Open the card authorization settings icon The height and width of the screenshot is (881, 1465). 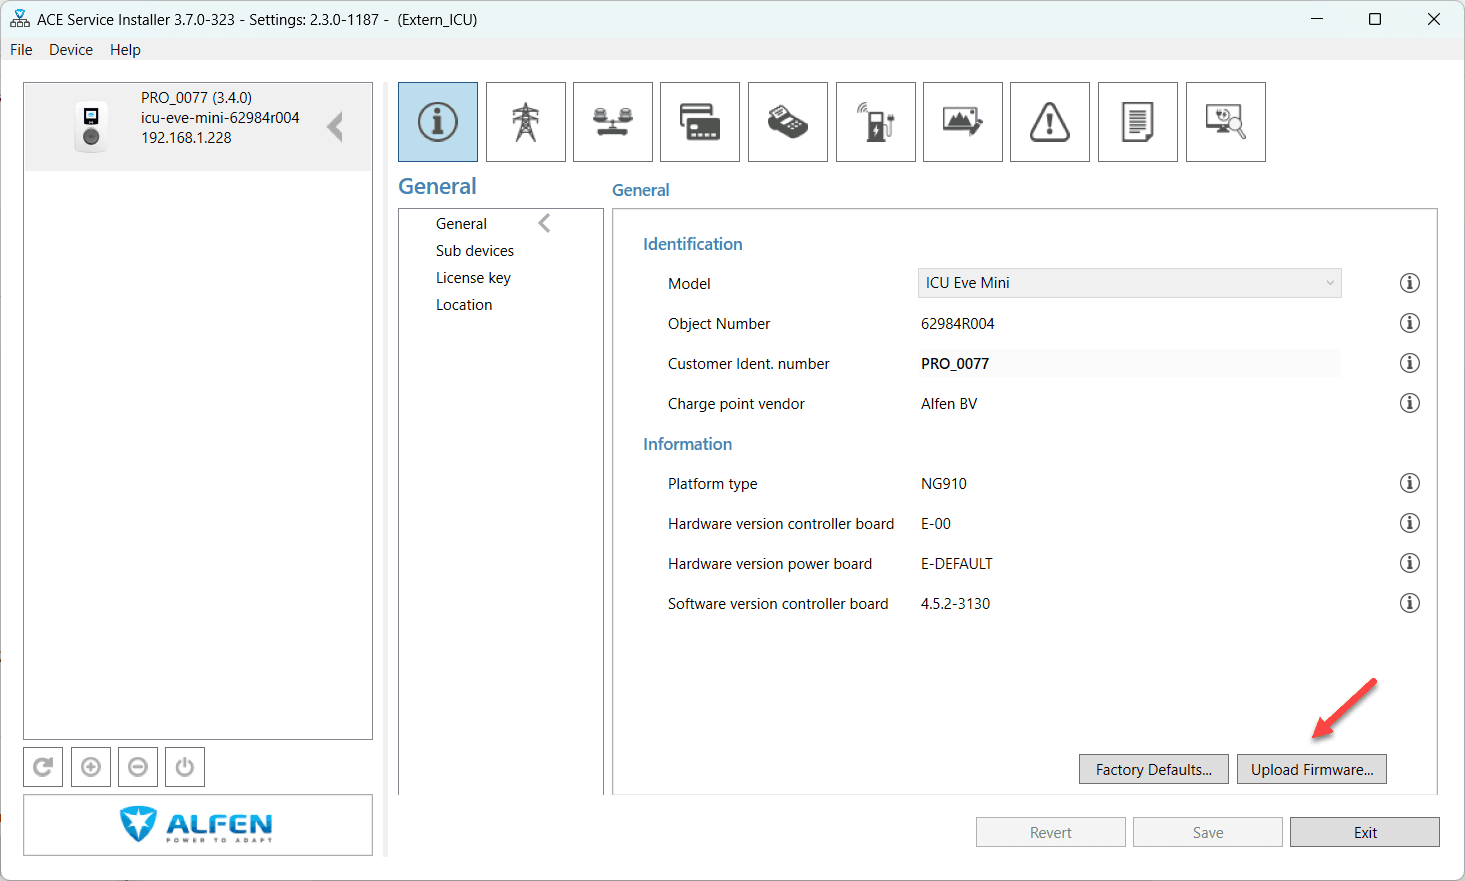pyautogui.click(x=700, y=122)
